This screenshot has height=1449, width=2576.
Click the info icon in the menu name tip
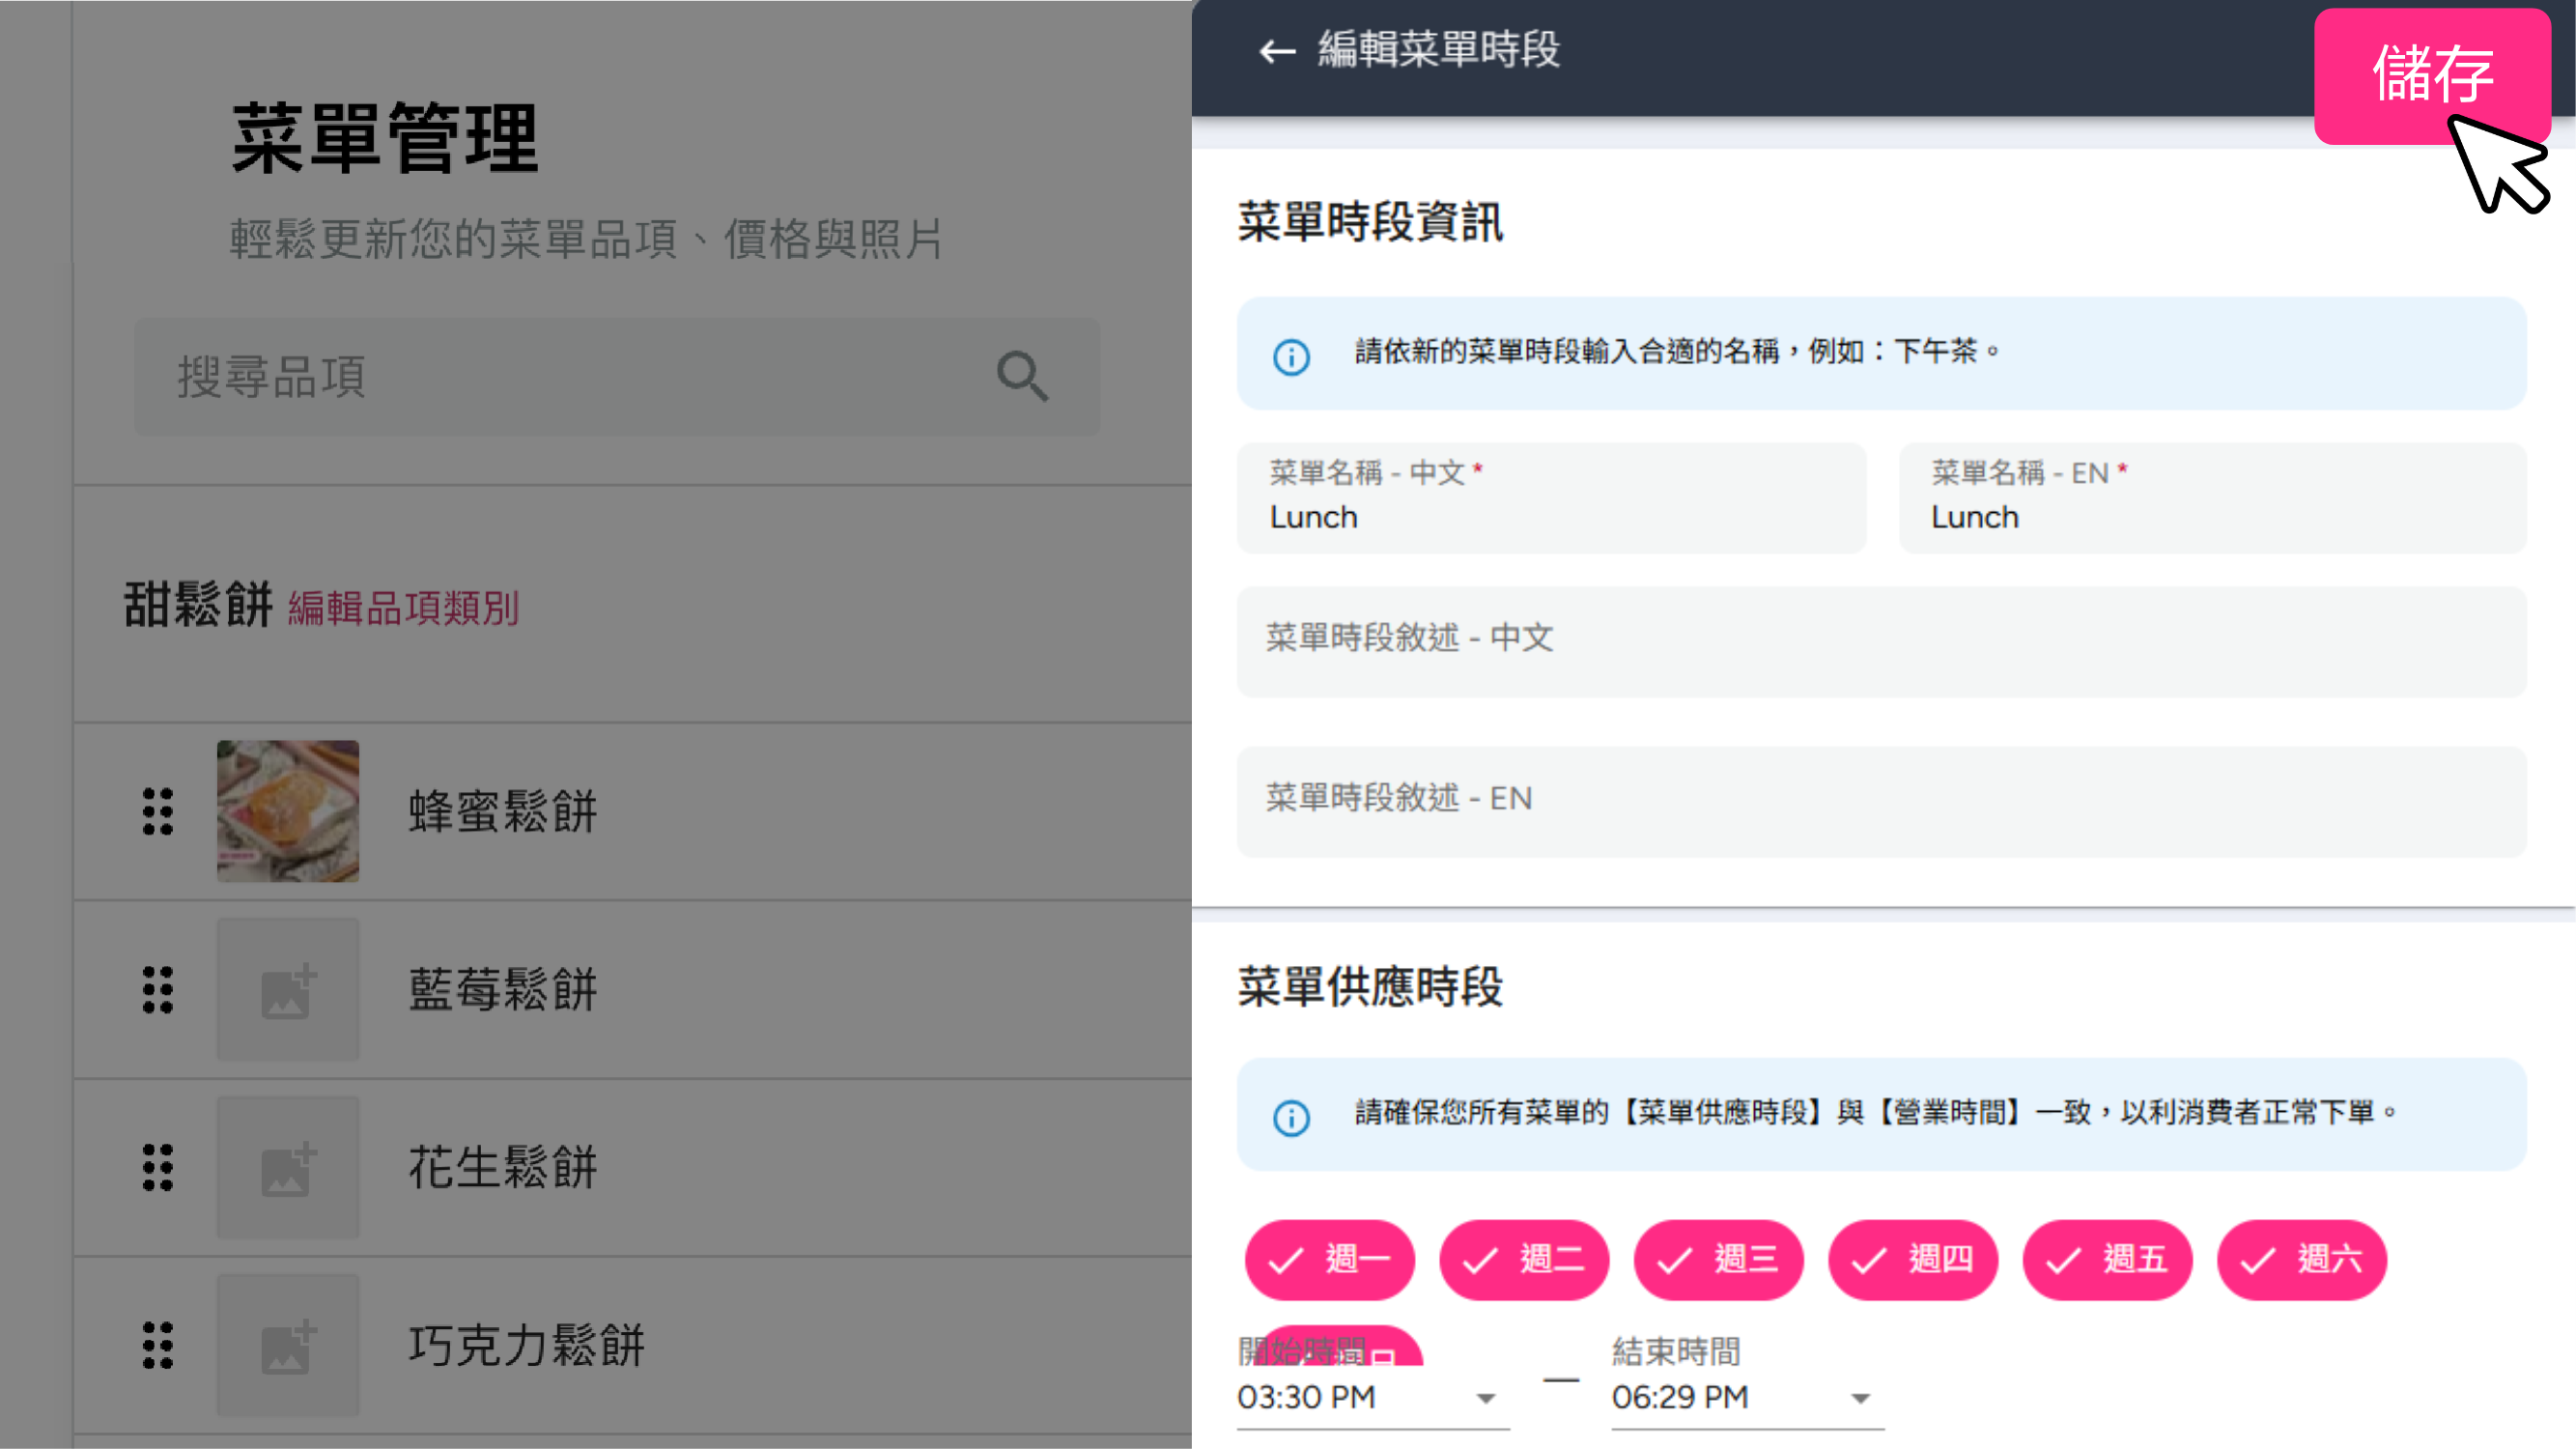pos(1291,357)
